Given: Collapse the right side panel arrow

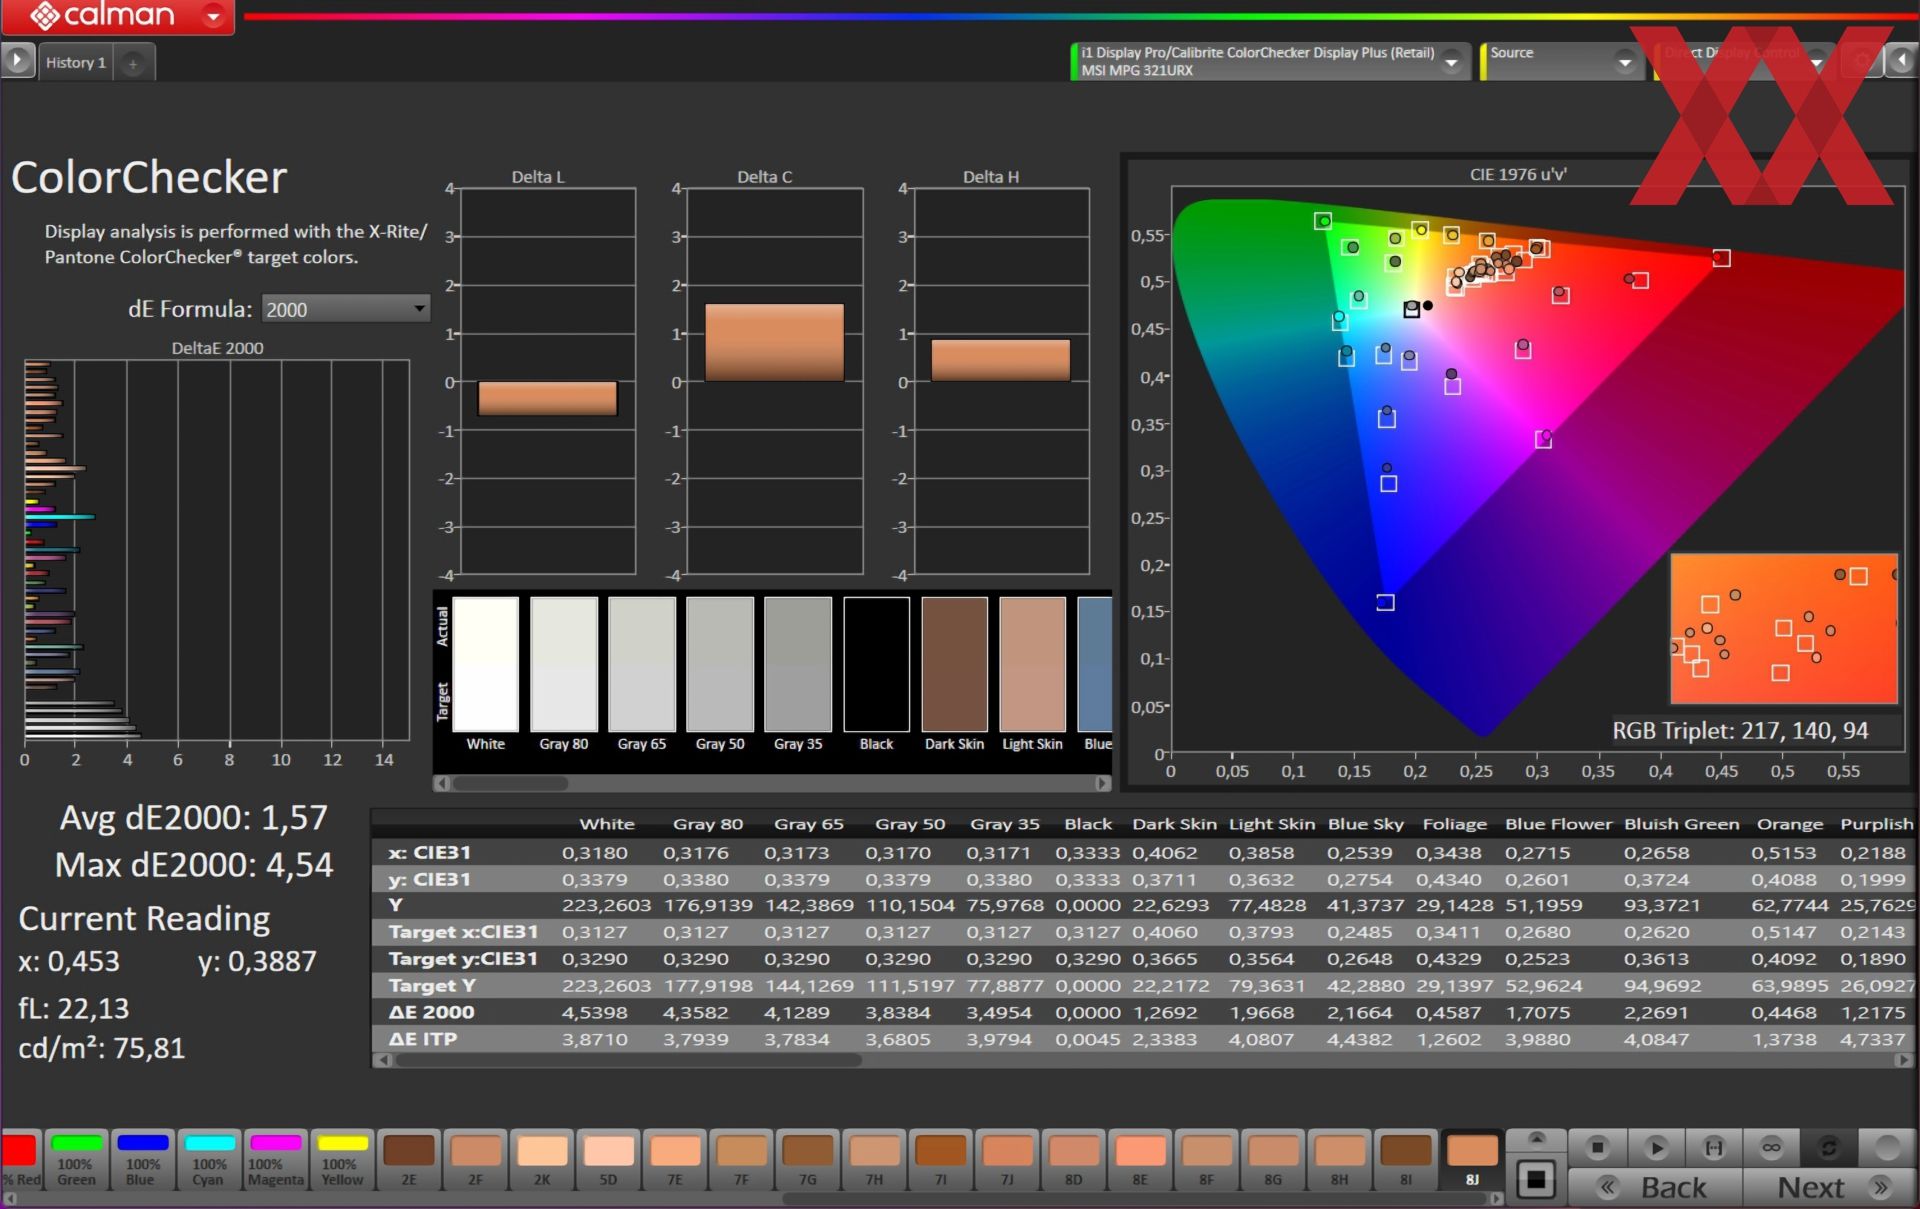Looking at the screenshot, I should click(x=1902, y=62).
